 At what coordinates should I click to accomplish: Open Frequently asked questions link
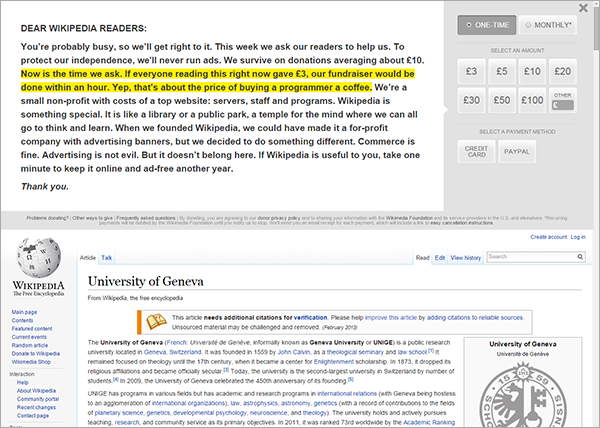pos(146,218)
